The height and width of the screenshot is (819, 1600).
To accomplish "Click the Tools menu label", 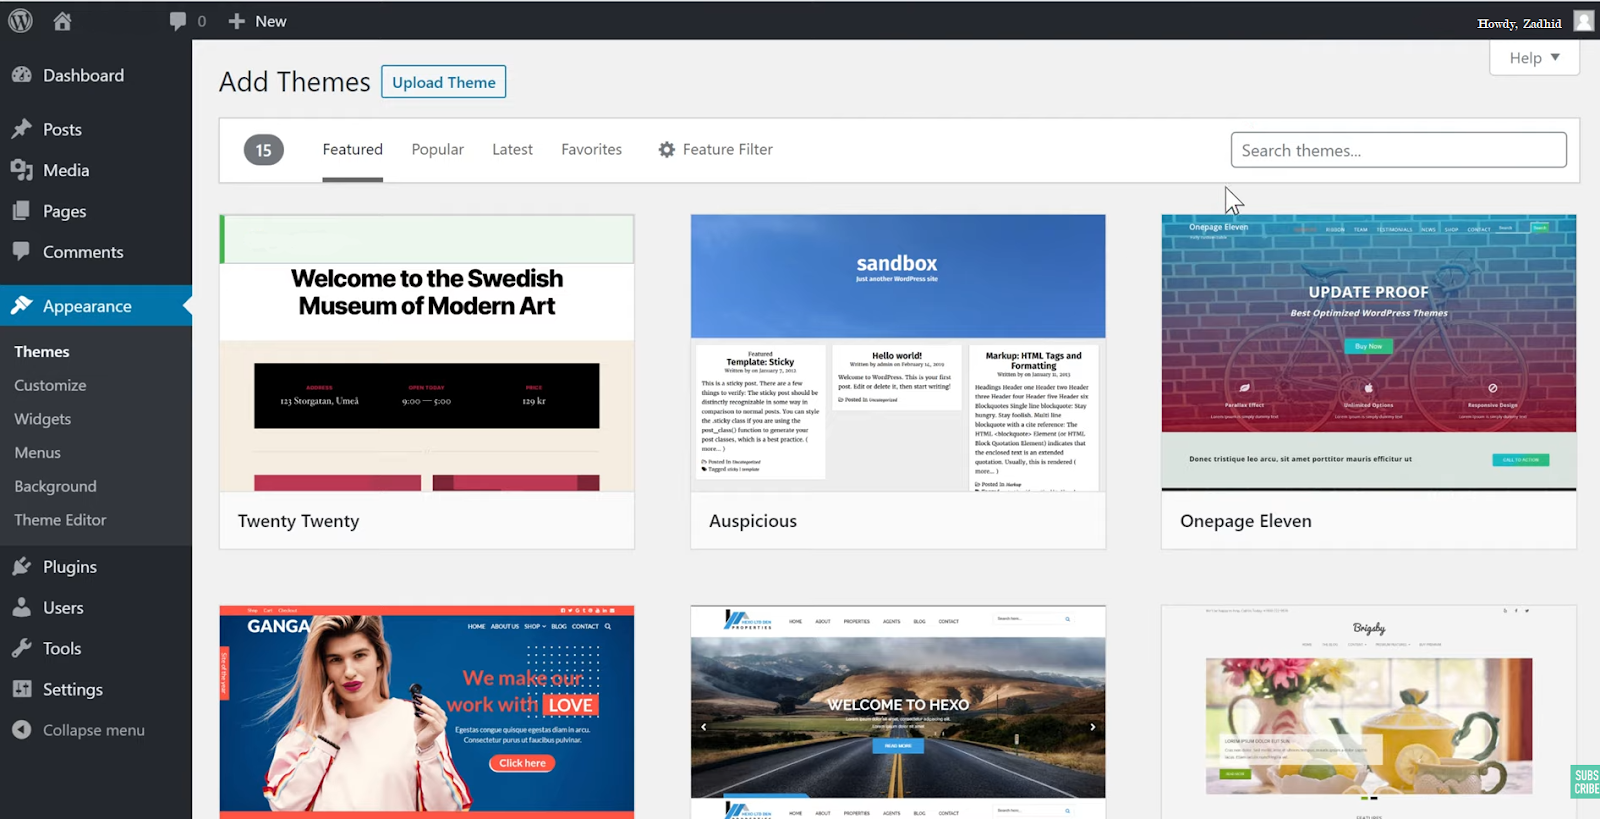I will pos(62,649).
